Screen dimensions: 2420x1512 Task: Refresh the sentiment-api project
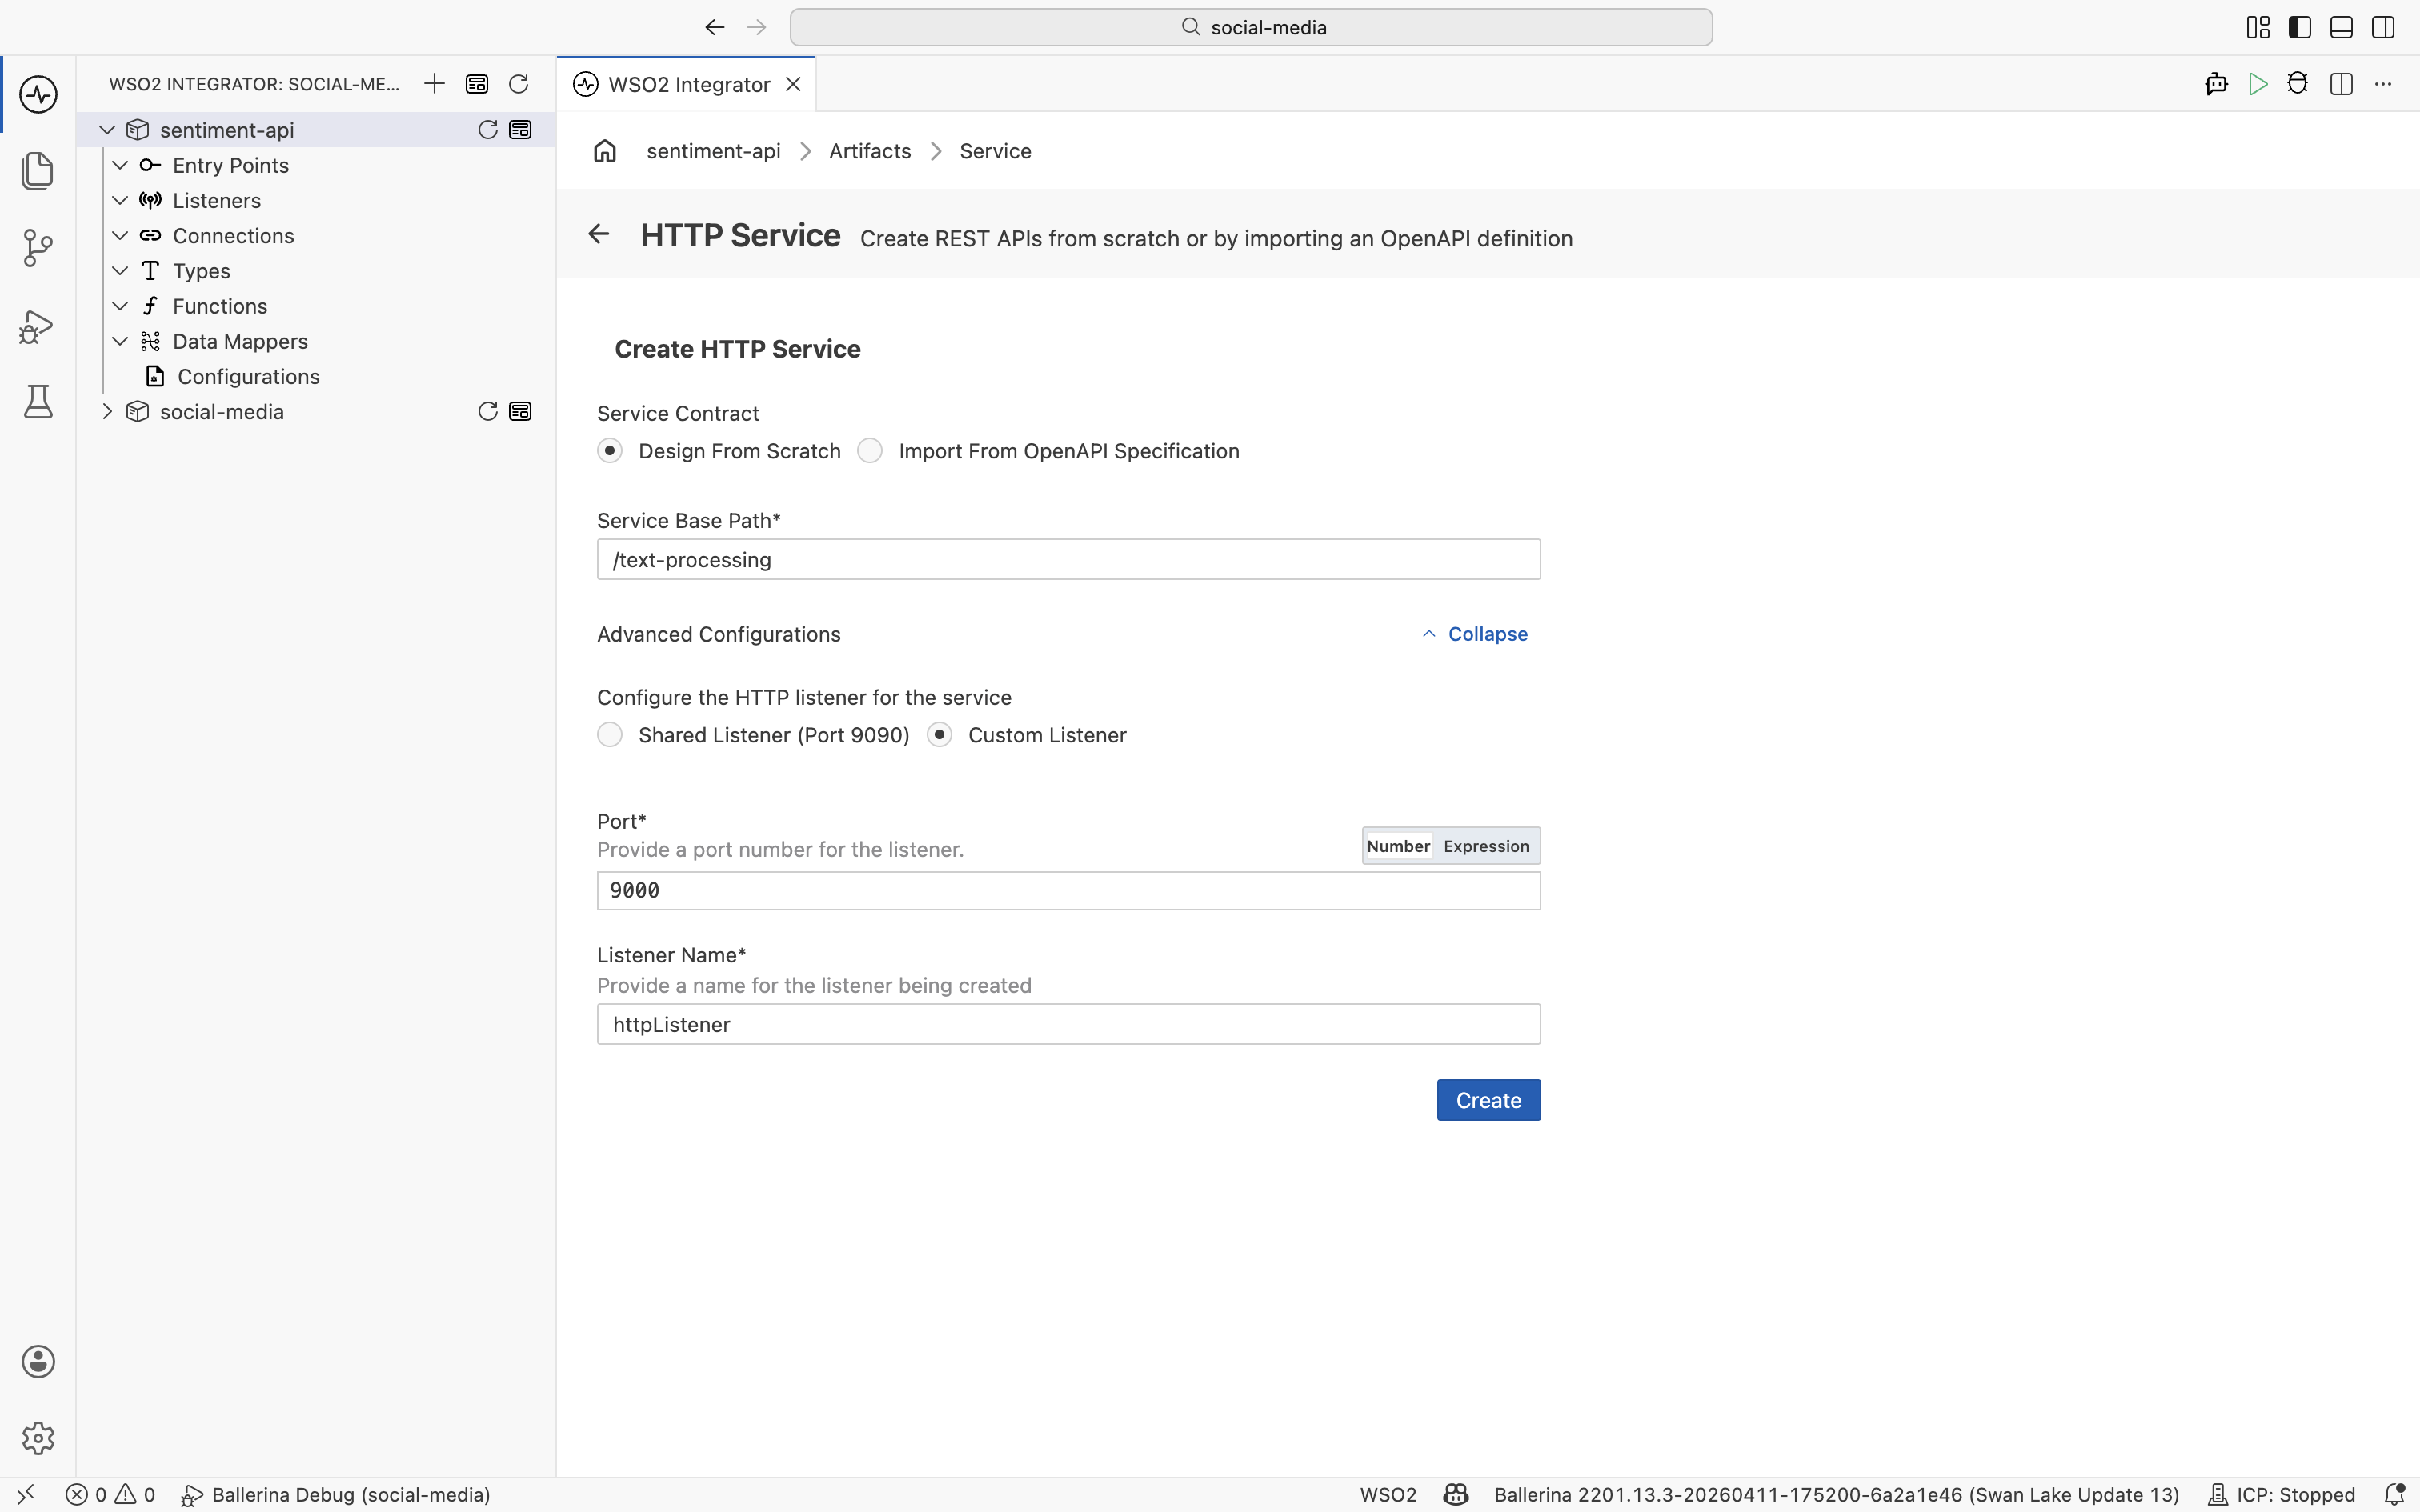pos(488,130)
